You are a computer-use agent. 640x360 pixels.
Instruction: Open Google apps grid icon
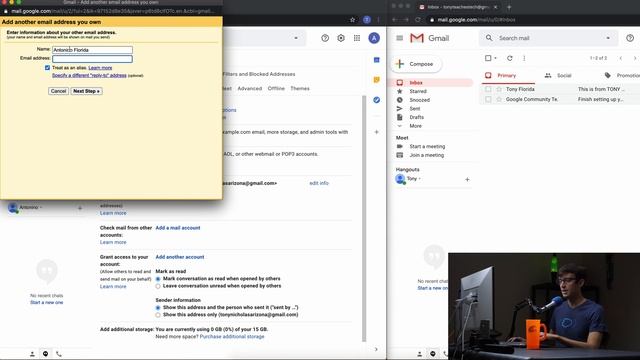pos(357,38)
